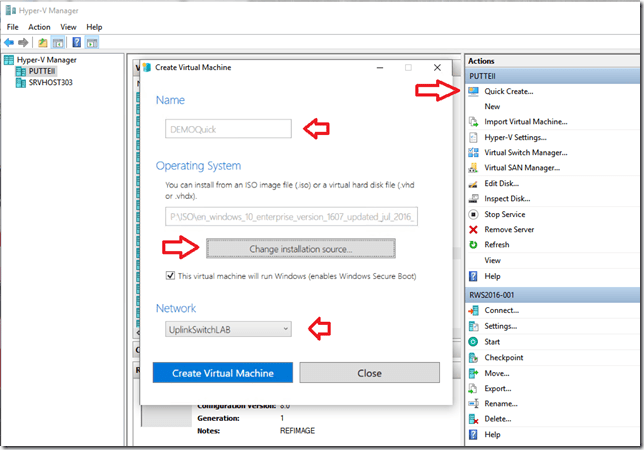The width and height of the screenshot is (644, 450).
Task: Open the View menu
Action: pyautogui.click(x=68, y=27)
